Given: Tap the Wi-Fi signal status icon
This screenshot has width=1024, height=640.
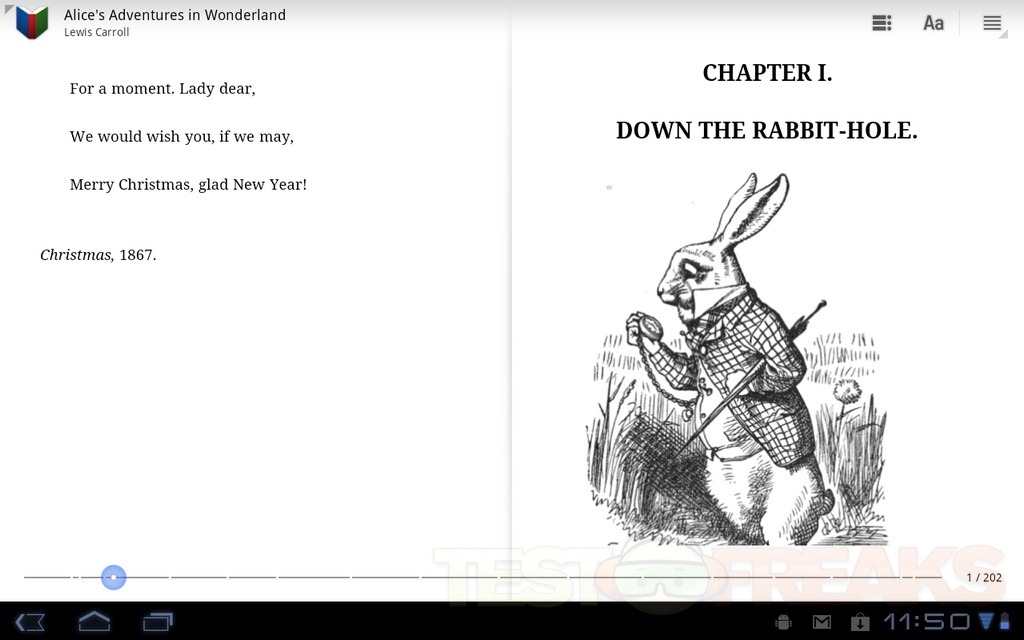Looking at the screenshot, I should click(987, 621).
